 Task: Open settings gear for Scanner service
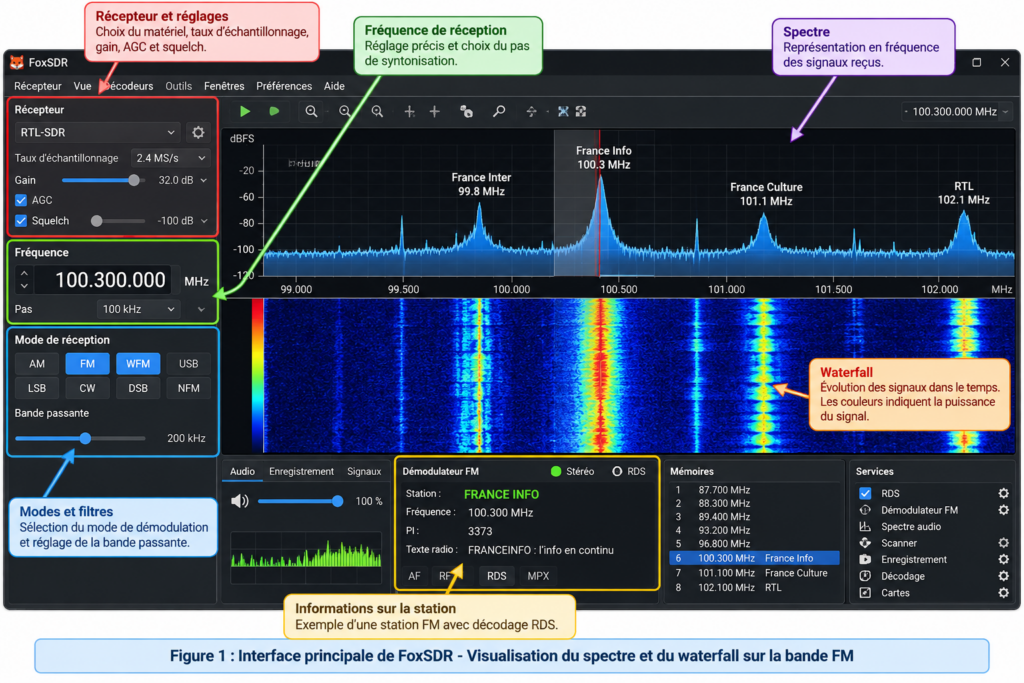click(x=1003, y=543)
